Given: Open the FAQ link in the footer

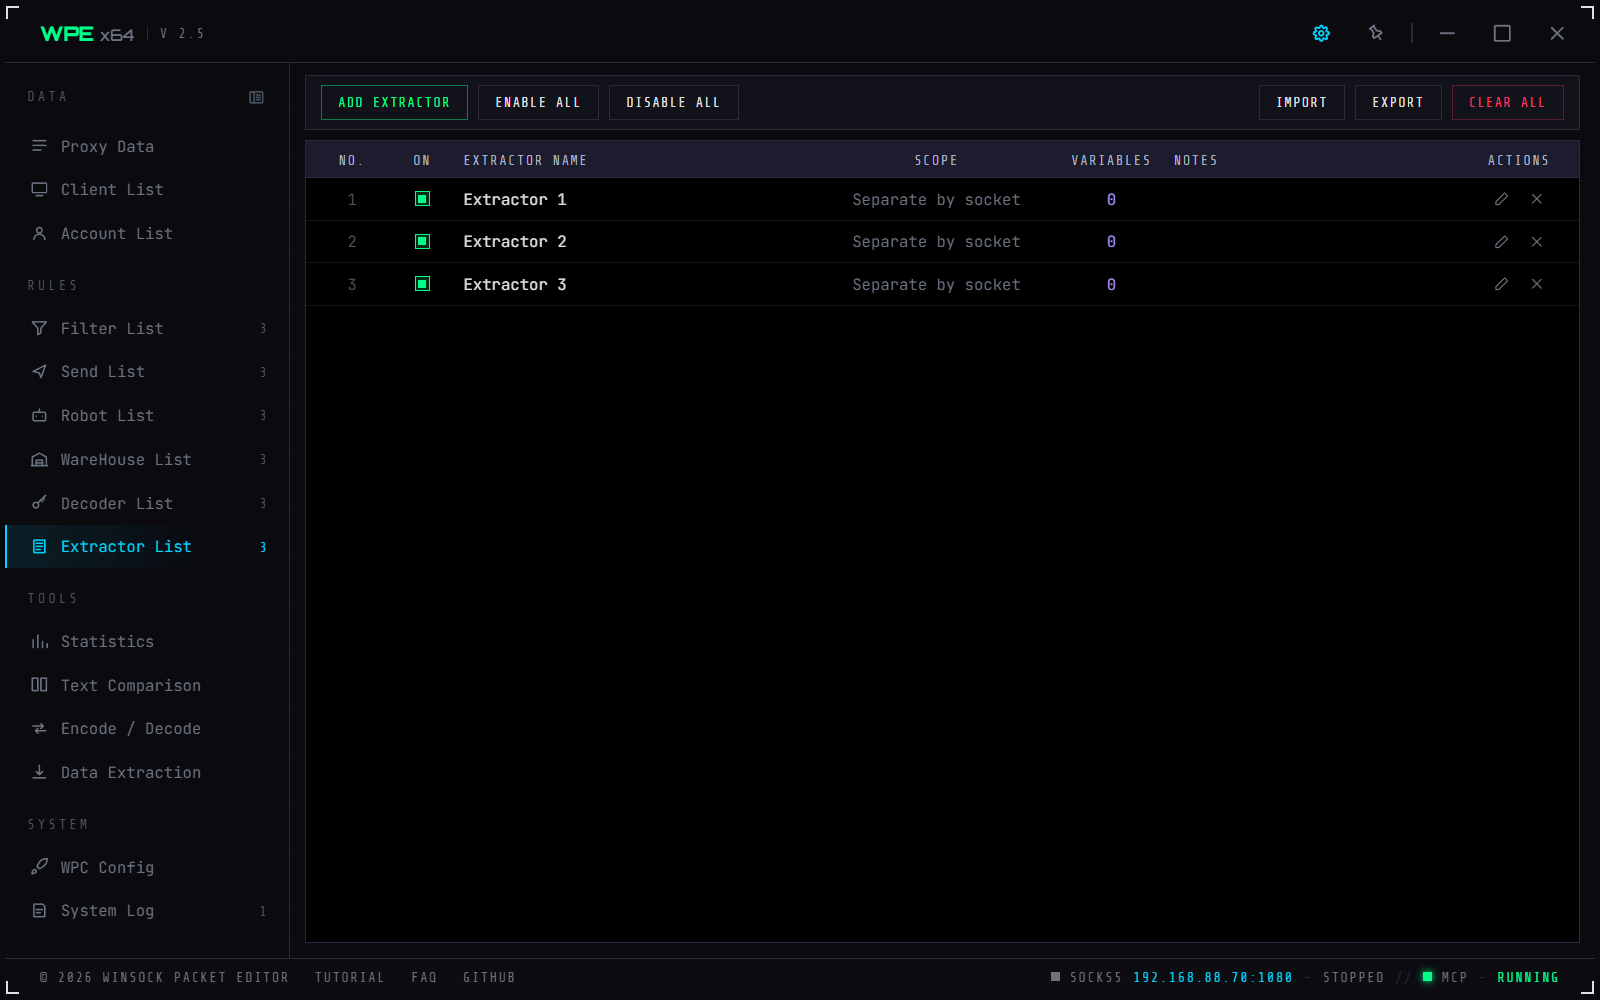Looking at the screenshot, I should (424, 977).
